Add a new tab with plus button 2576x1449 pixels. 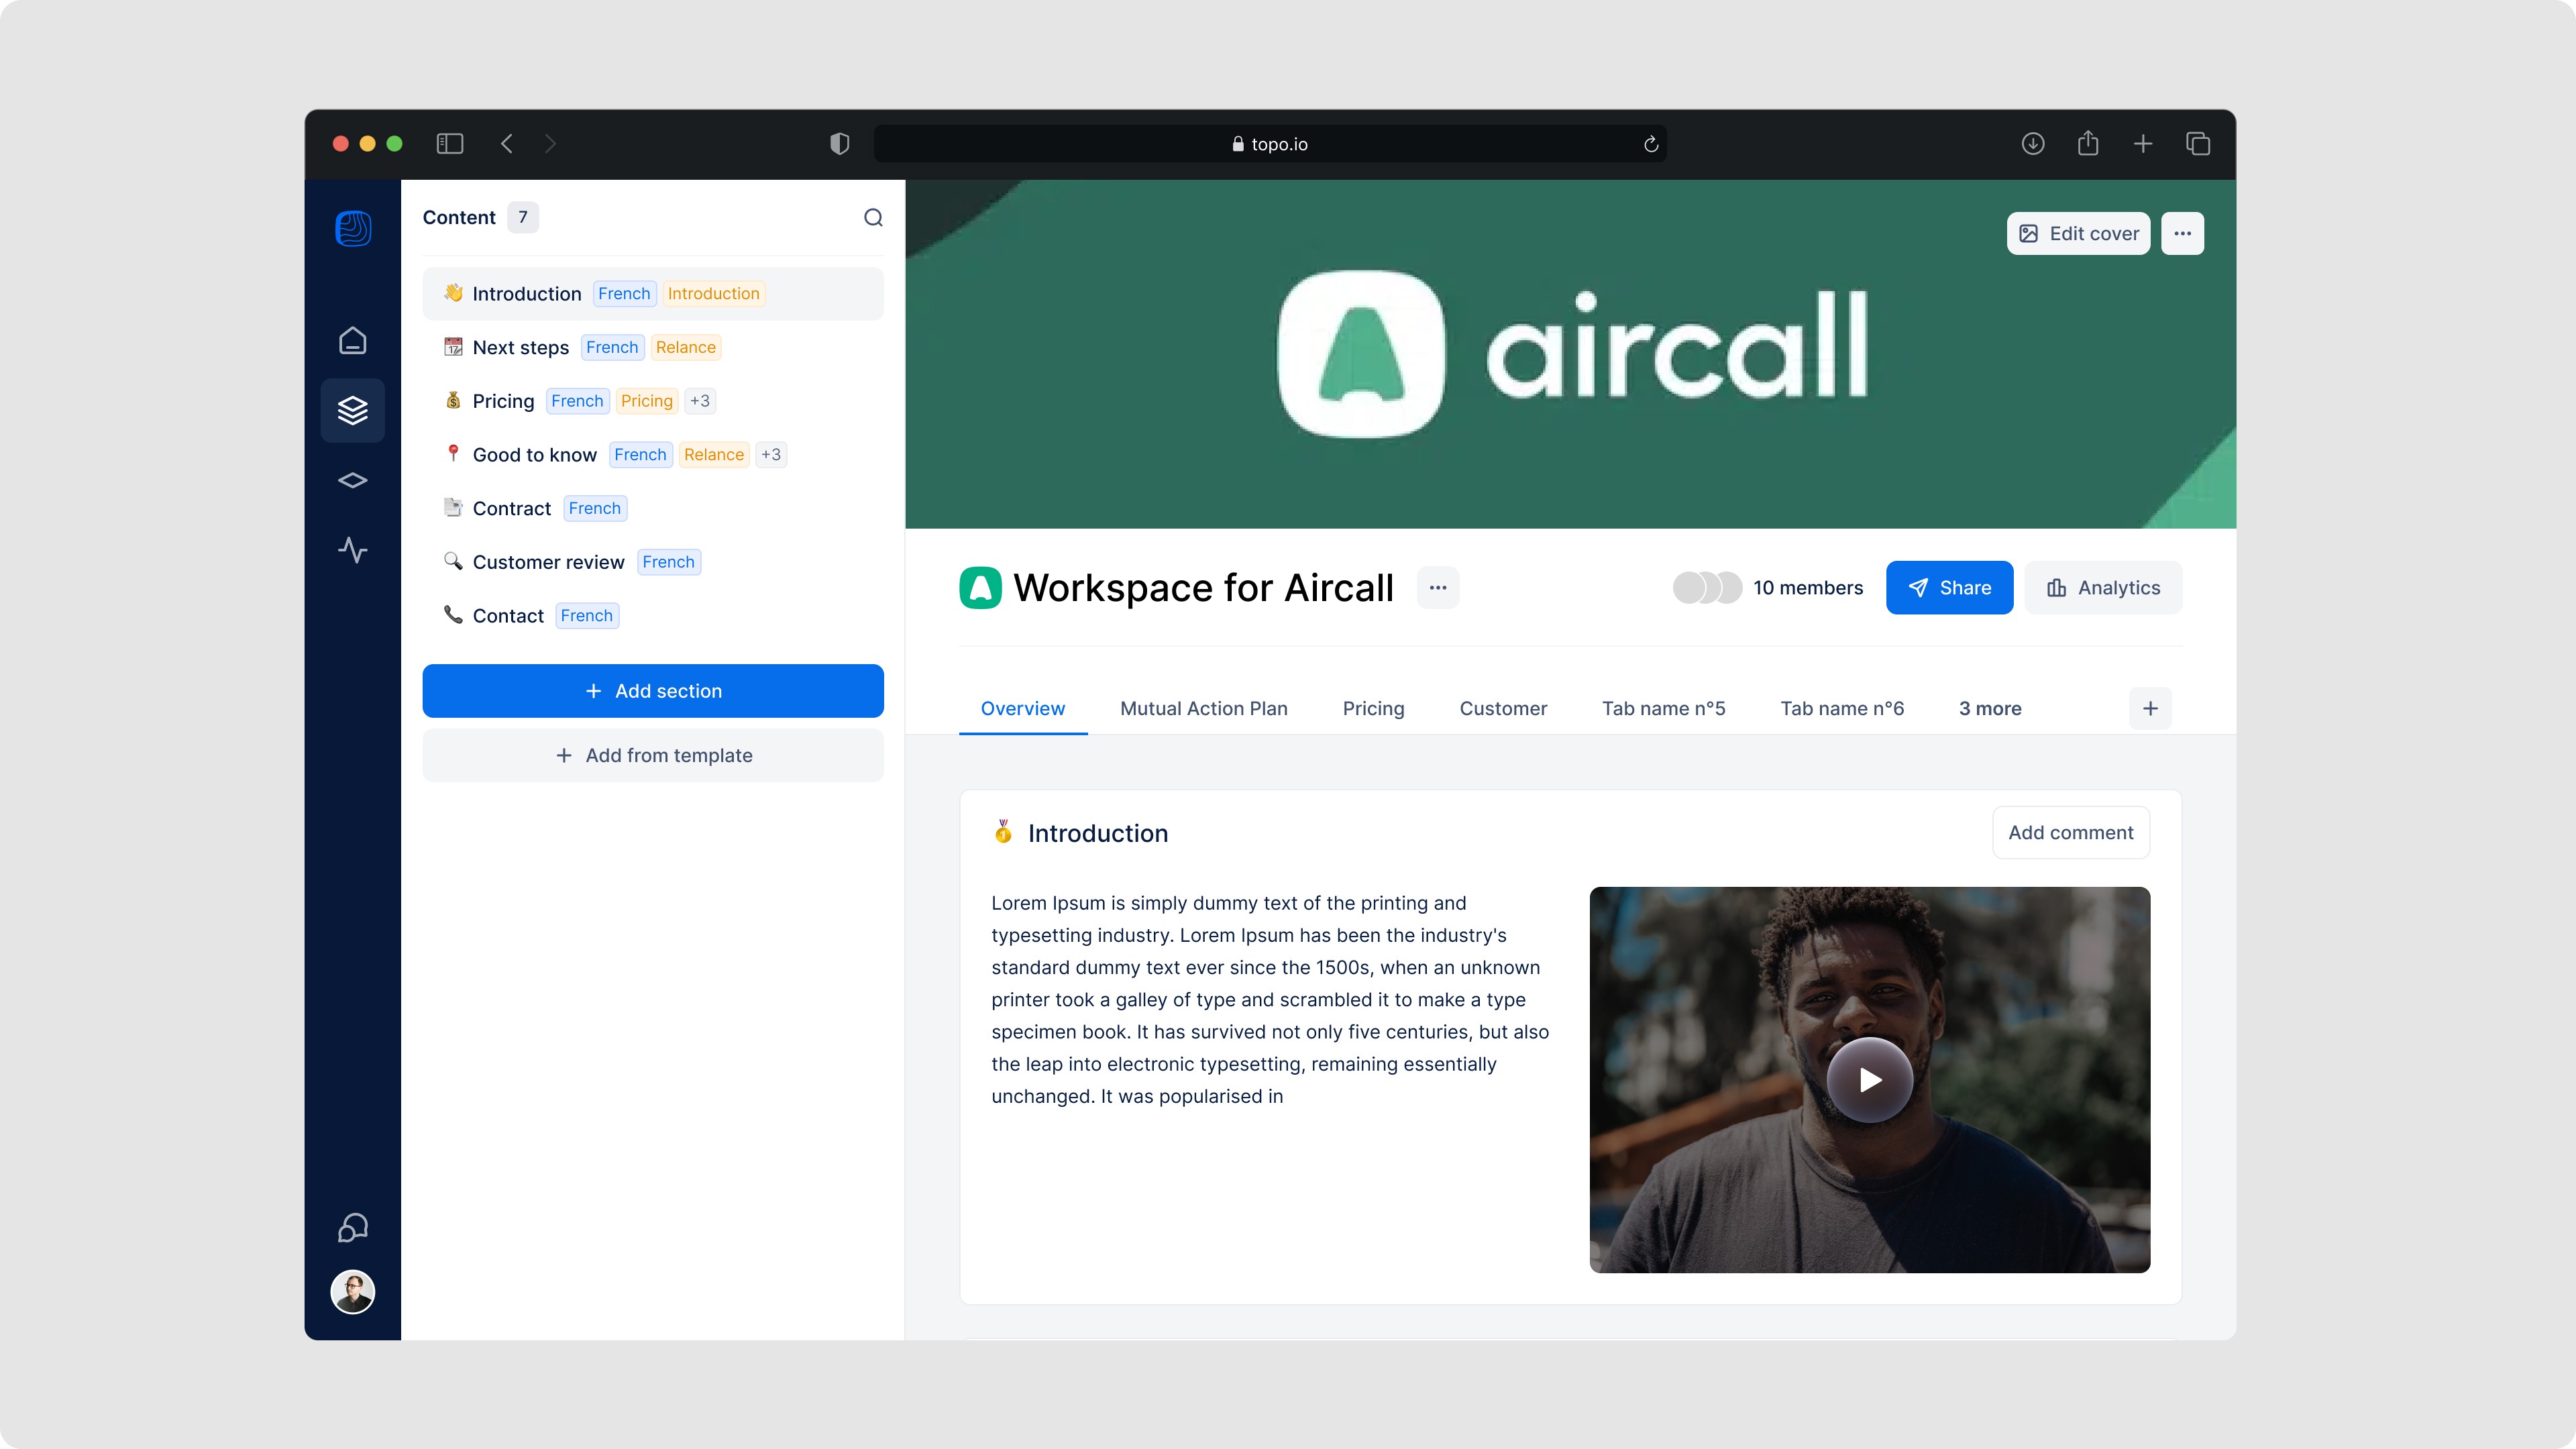2150,708
